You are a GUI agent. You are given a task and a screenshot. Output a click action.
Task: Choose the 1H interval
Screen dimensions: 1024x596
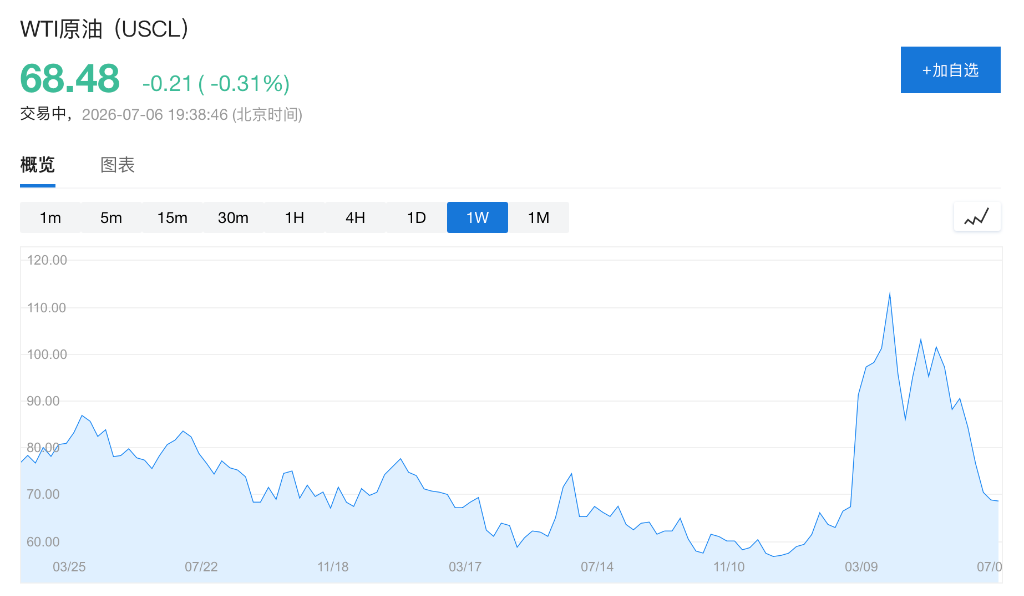pos(295,217)
